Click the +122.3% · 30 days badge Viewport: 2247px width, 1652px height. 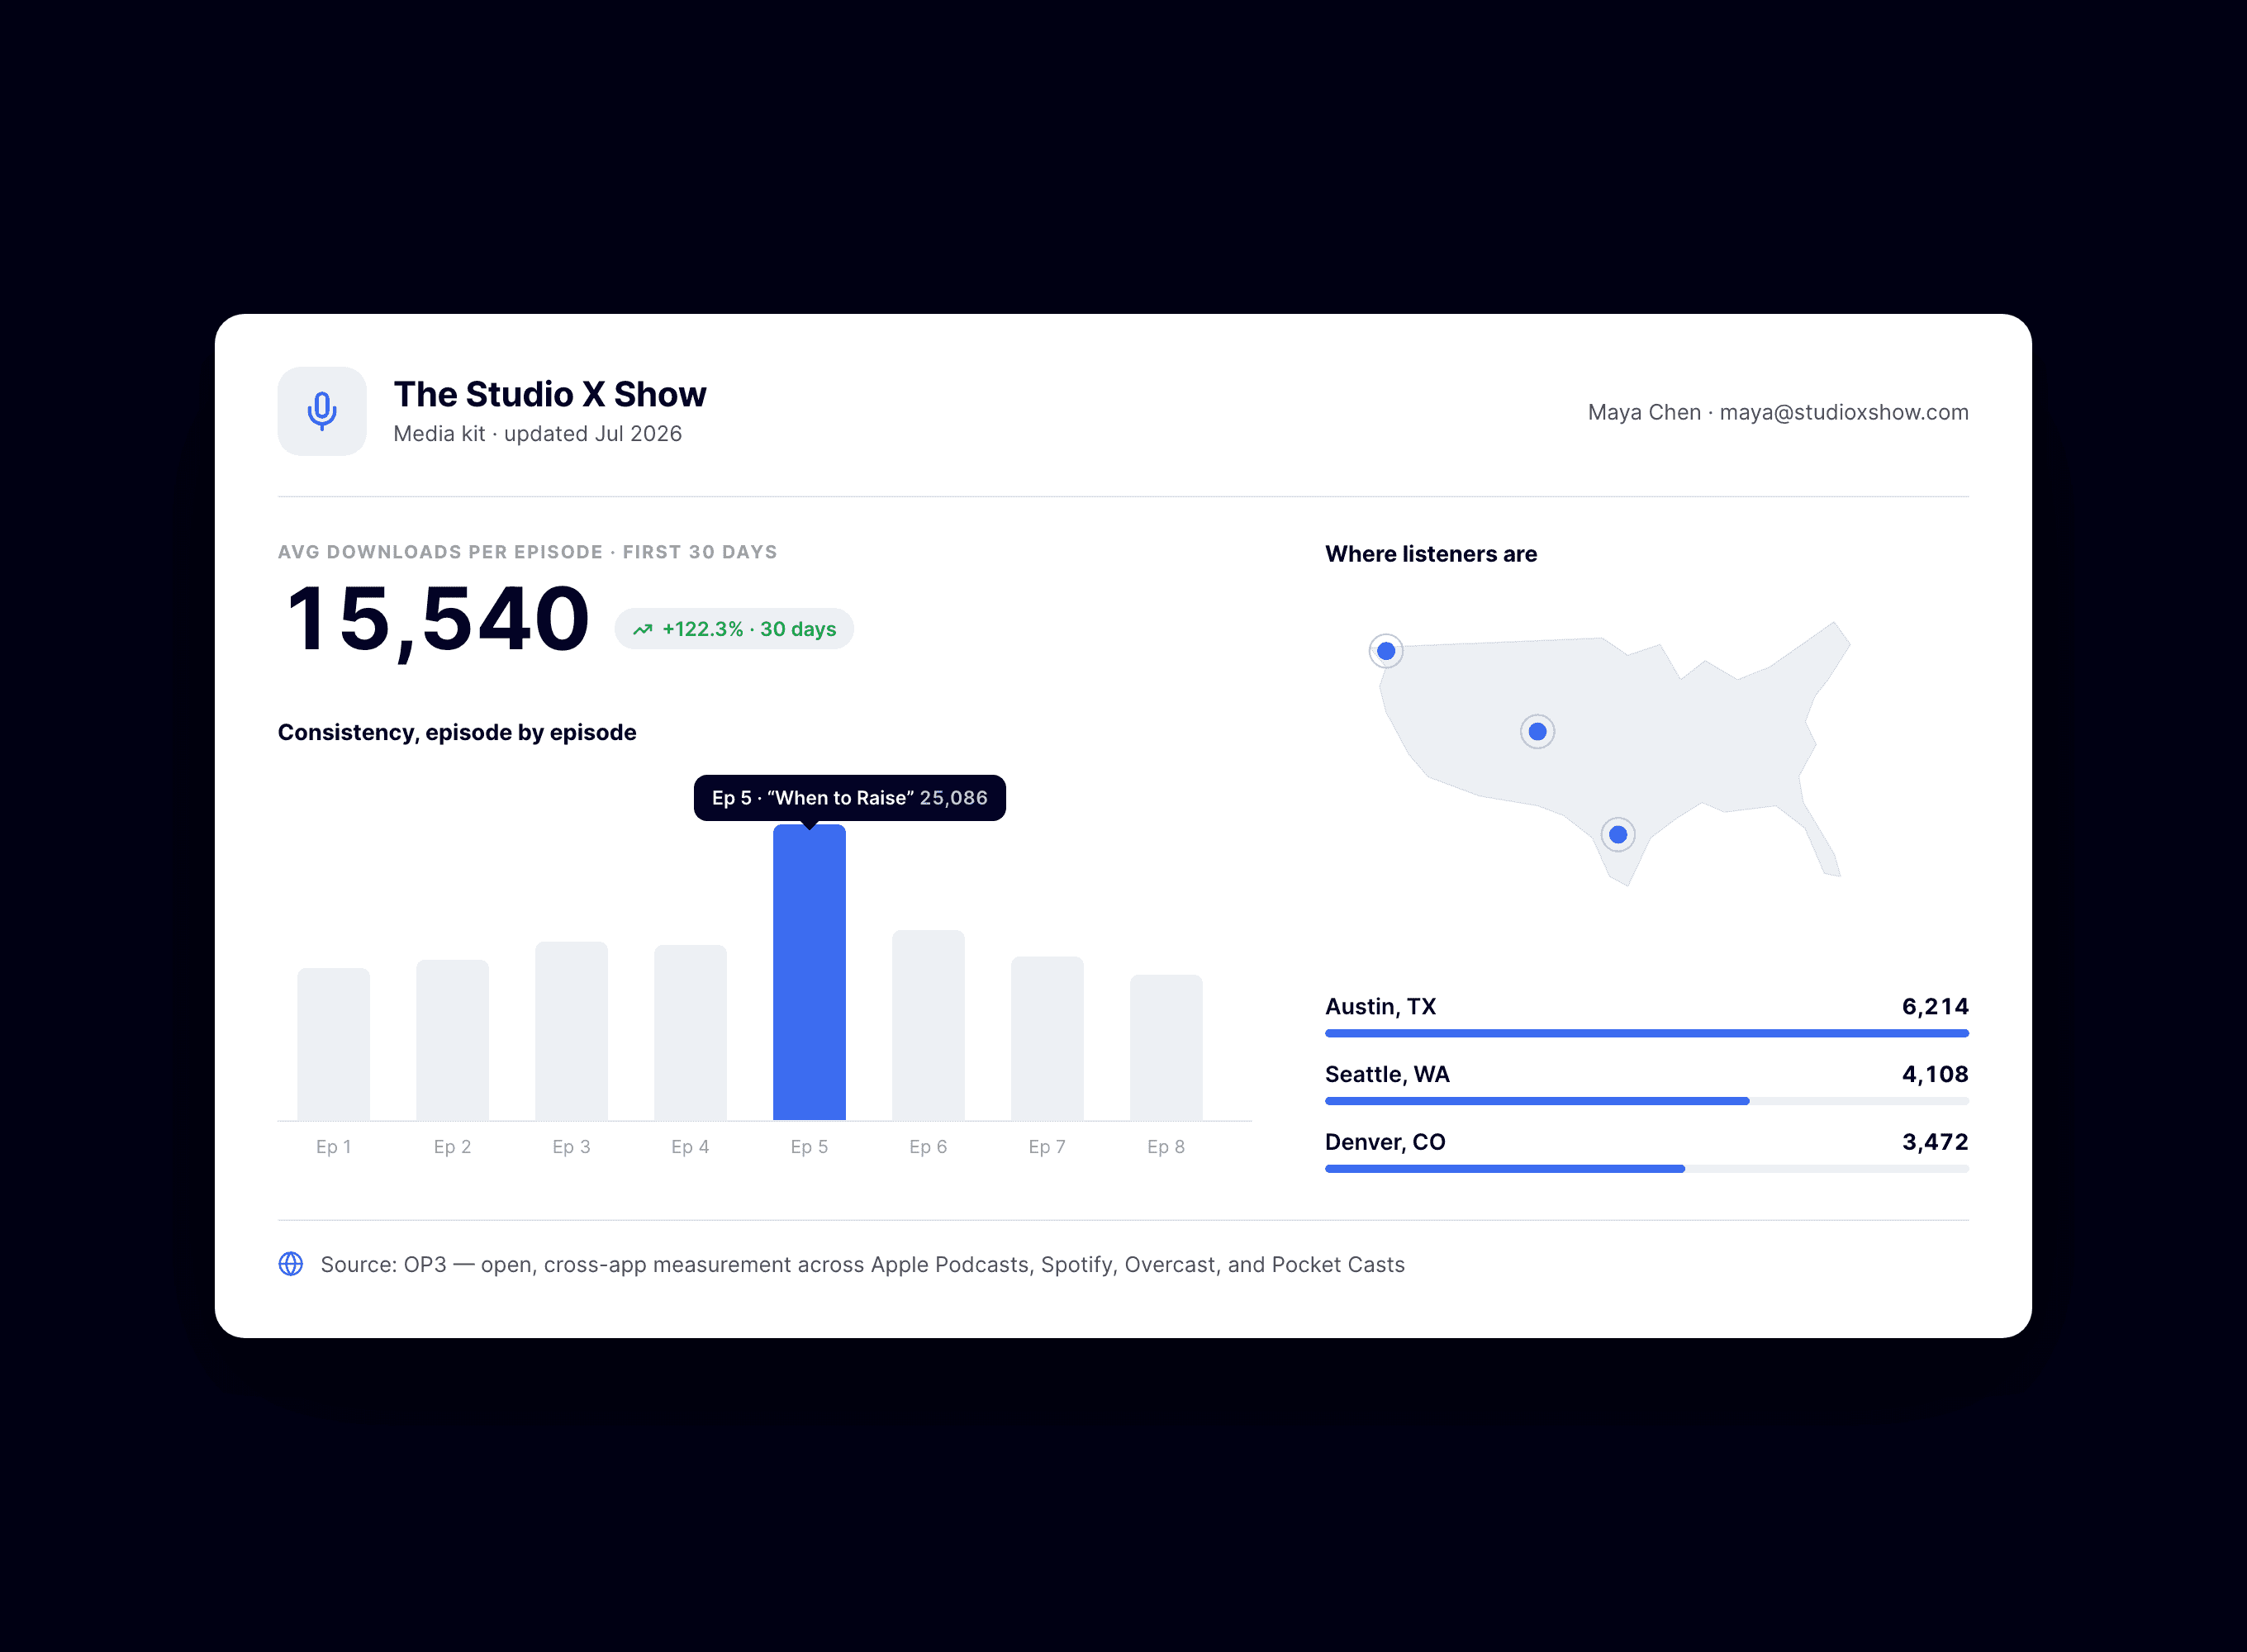pyautogui.click(x=734, y=629)
